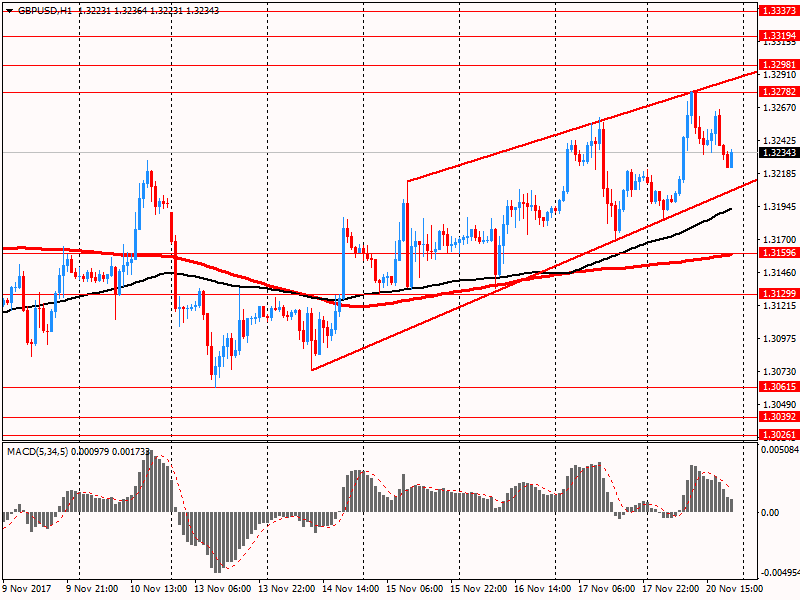Click the 9 Nov 2017 time label
The height and width of the screenshot is (600, 800).
tap(27, 588)
